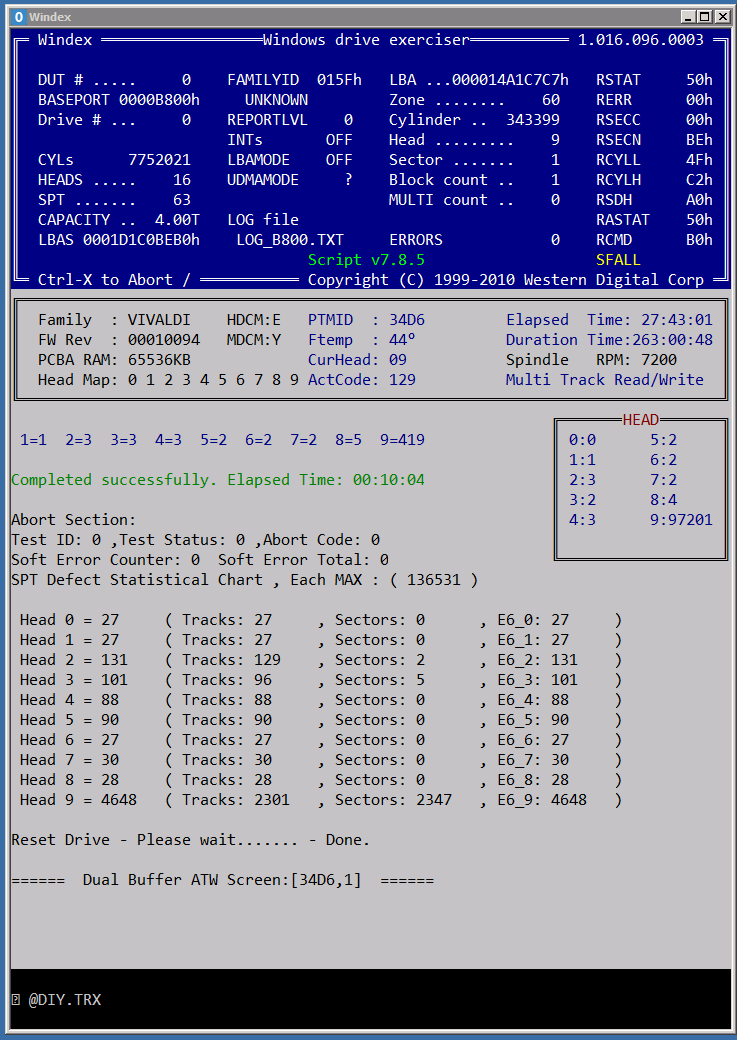Viewport: 737px width, 1040px height.
Task: Click the INTs OFF entry
Action: [x=290, y=140]
